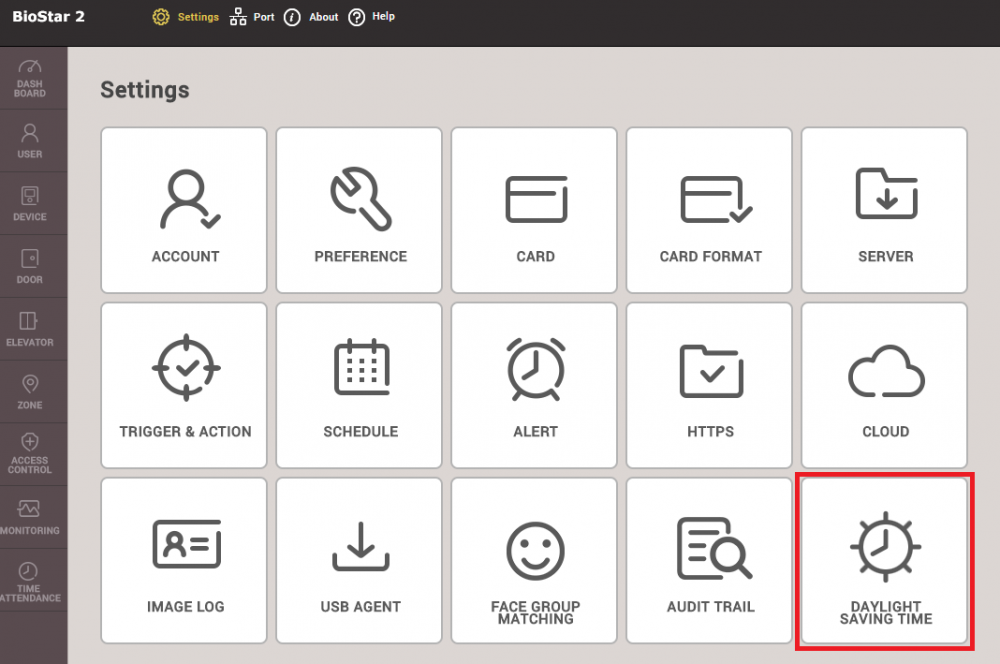1000x664 pixels.
Task: Open Preference wrench icon tile
Action: [360, 210]
